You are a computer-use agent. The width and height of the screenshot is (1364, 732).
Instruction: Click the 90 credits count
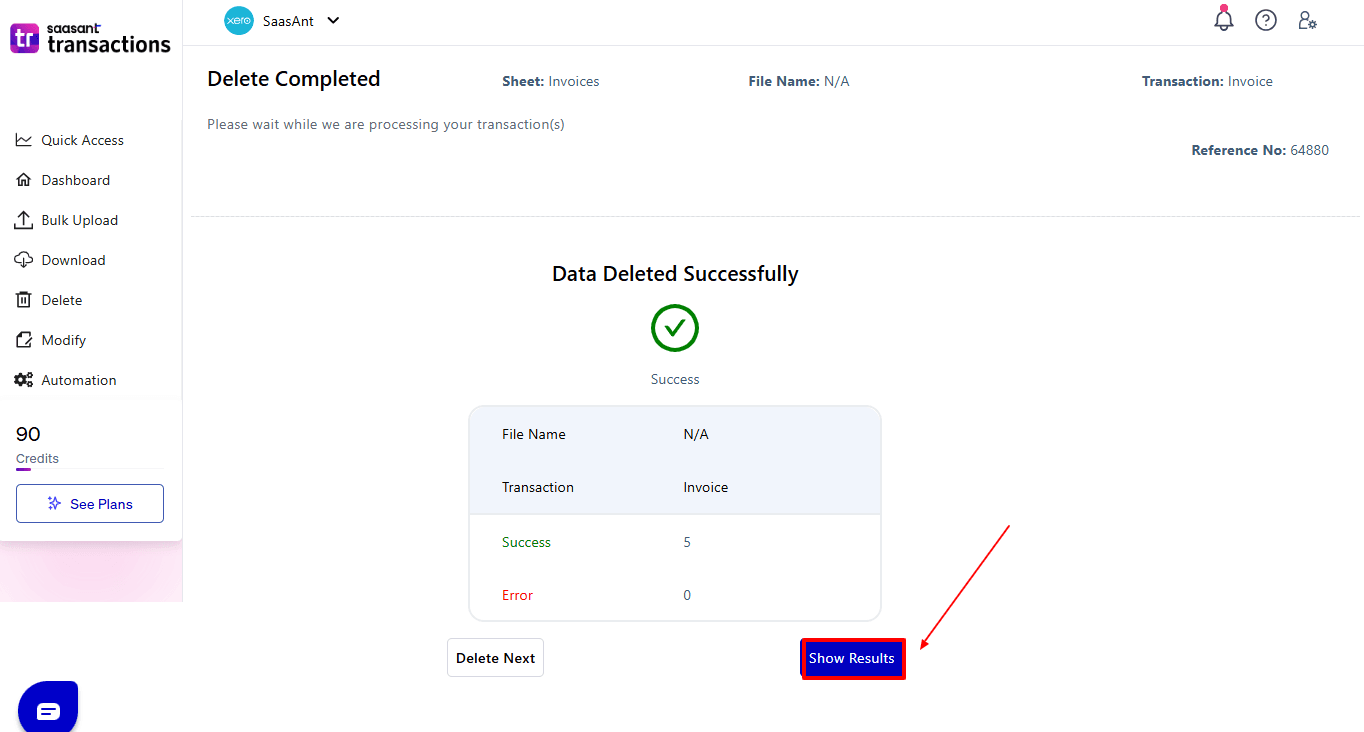coord(28,434)
